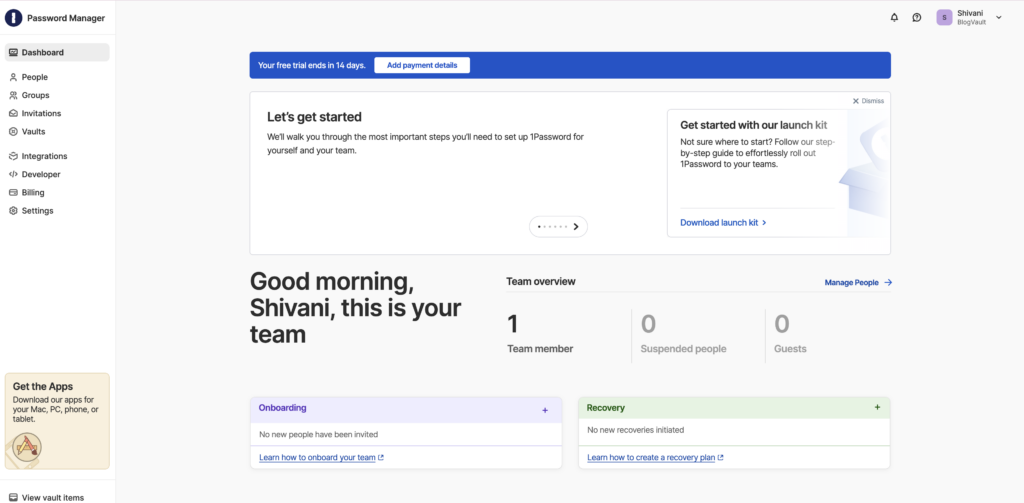Expand Recovery with the plus icon
Image resolution: width=1024 pixels, height=503 pixels.
(877, 407)
